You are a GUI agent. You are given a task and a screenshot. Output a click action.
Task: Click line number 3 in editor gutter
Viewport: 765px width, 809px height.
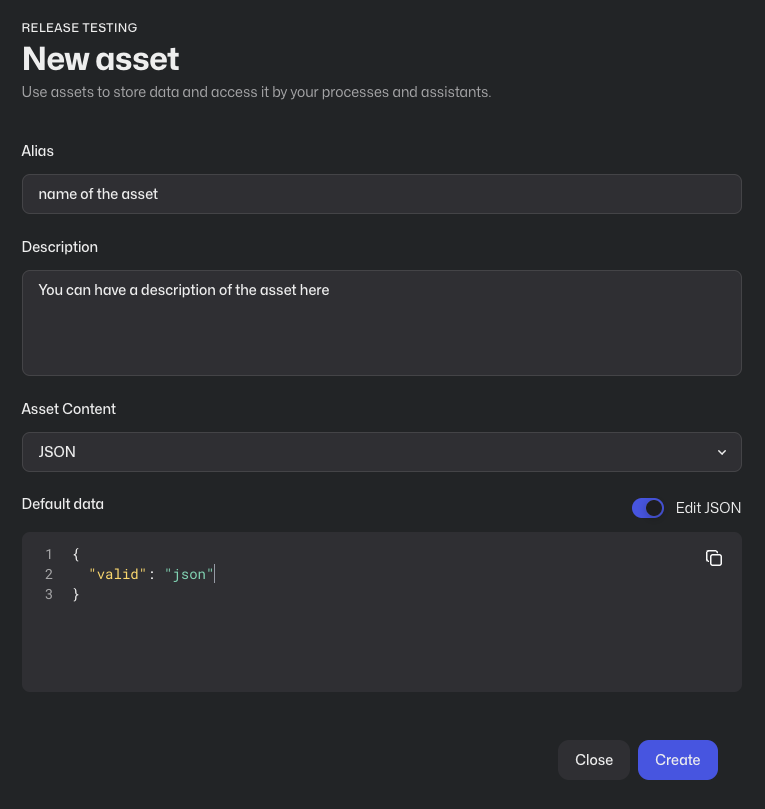click(x=49, y=594)
